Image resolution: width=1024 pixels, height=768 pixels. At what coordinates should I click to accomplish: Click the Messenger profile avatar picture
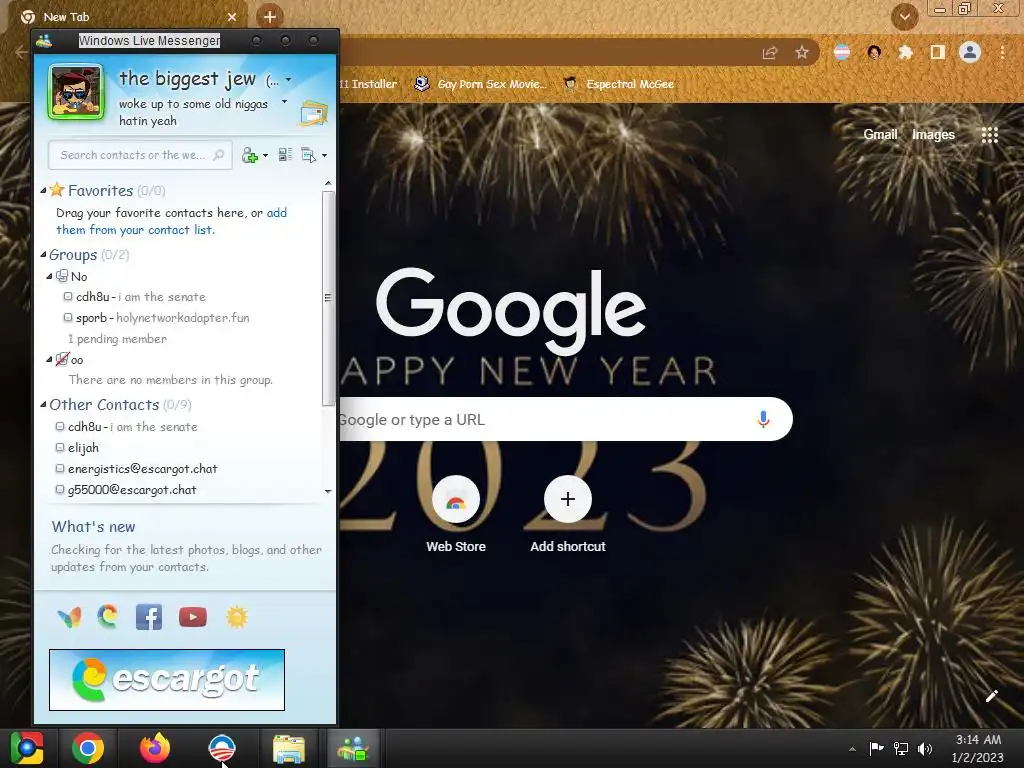coord(76,92)
